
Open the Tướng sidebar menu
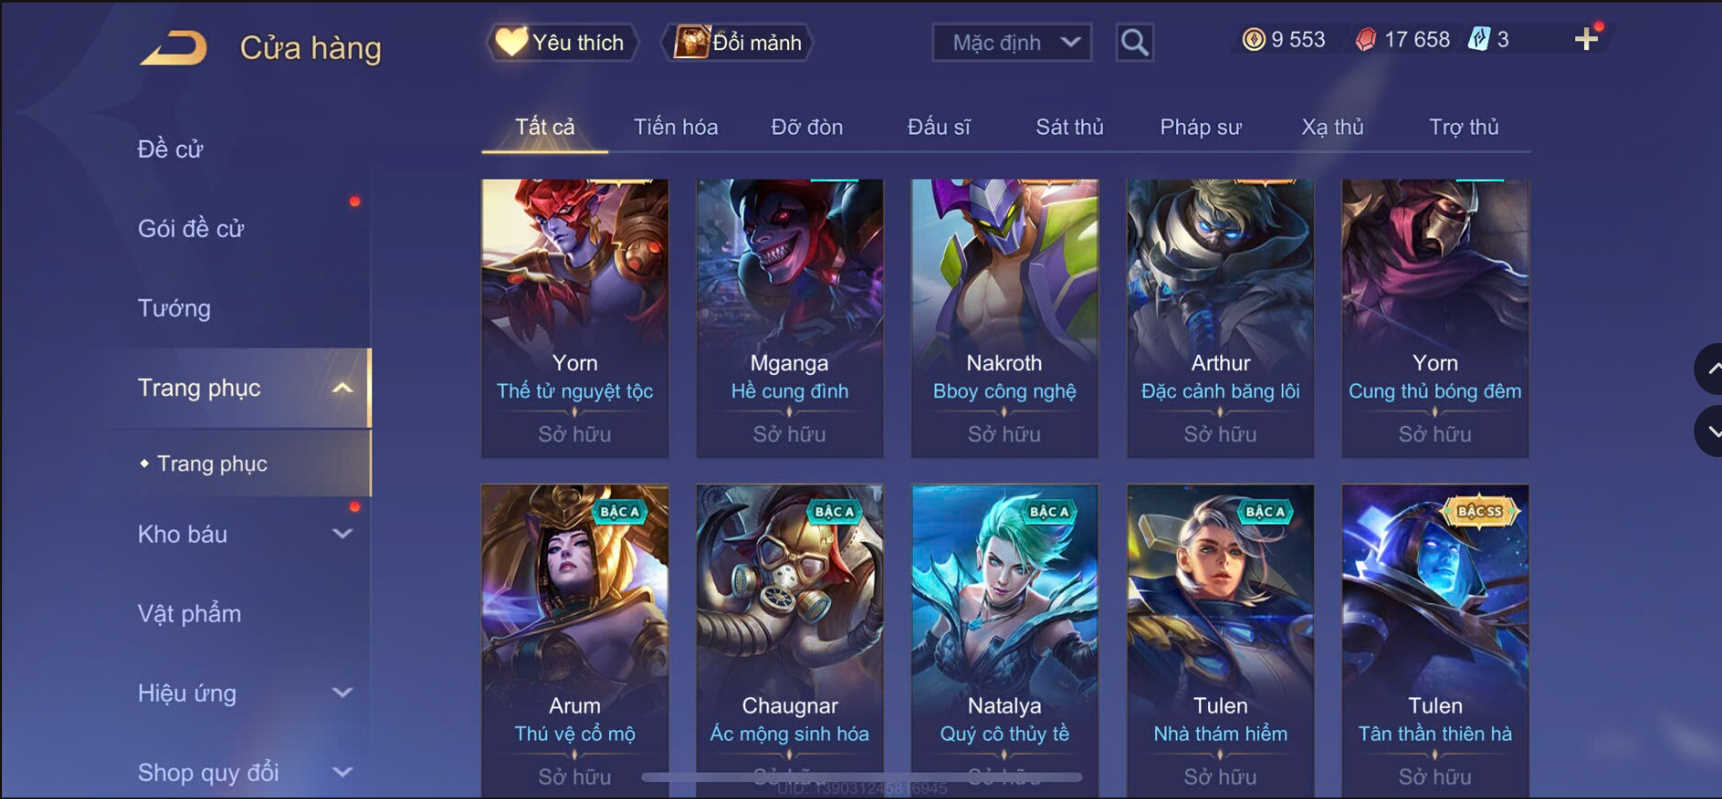[x=174, y=308]
